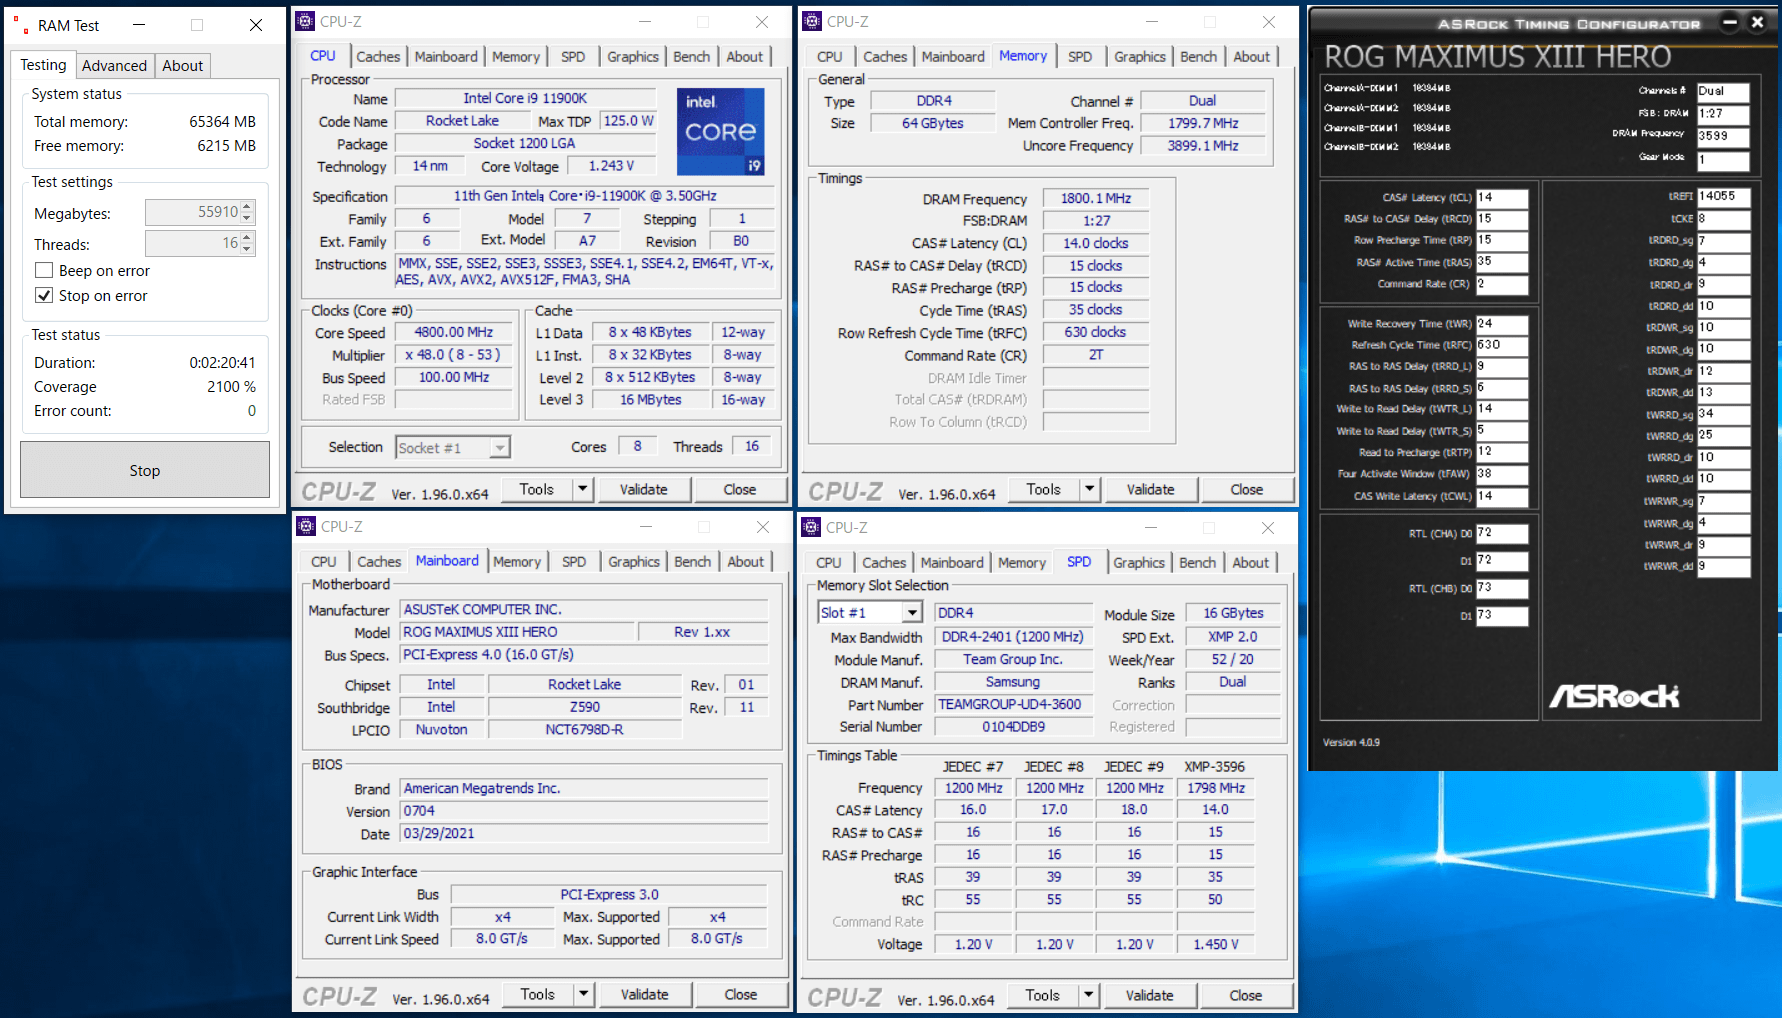Open the Bench tab in the Memory tab window
This screenshot has height=1018, width=1782.
click(x=1198, y=57)
